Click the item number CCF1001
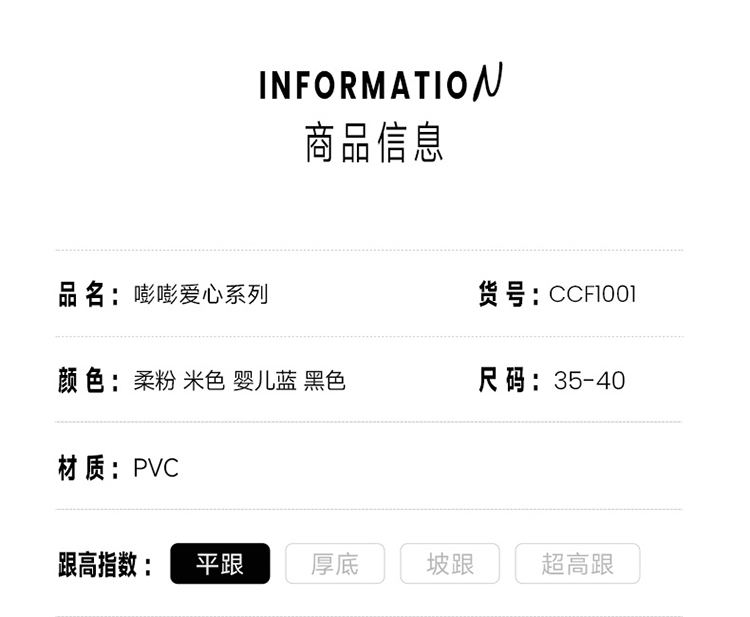This screenshot has height=617, width=750. [593, 294]
